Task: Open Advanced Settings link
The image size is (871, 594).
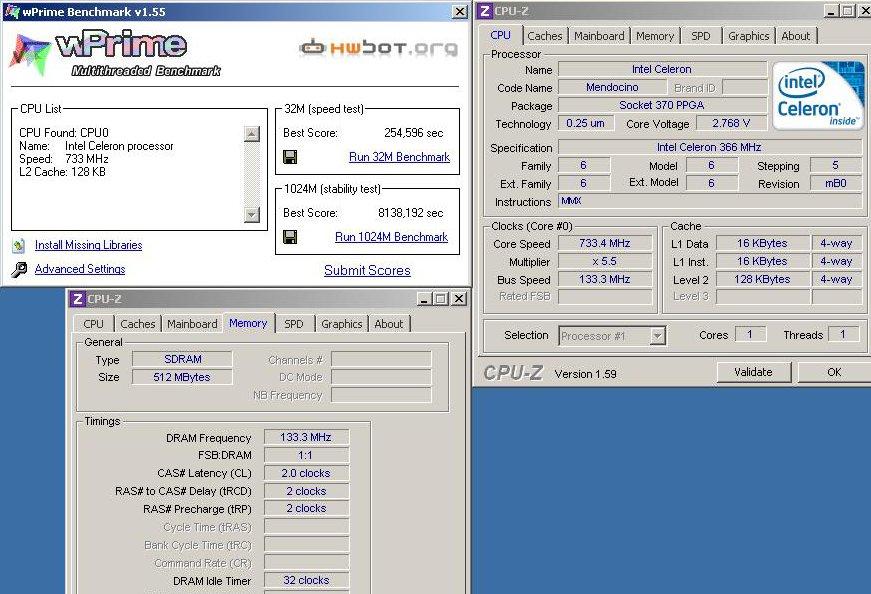Action: tap(80, 269)
